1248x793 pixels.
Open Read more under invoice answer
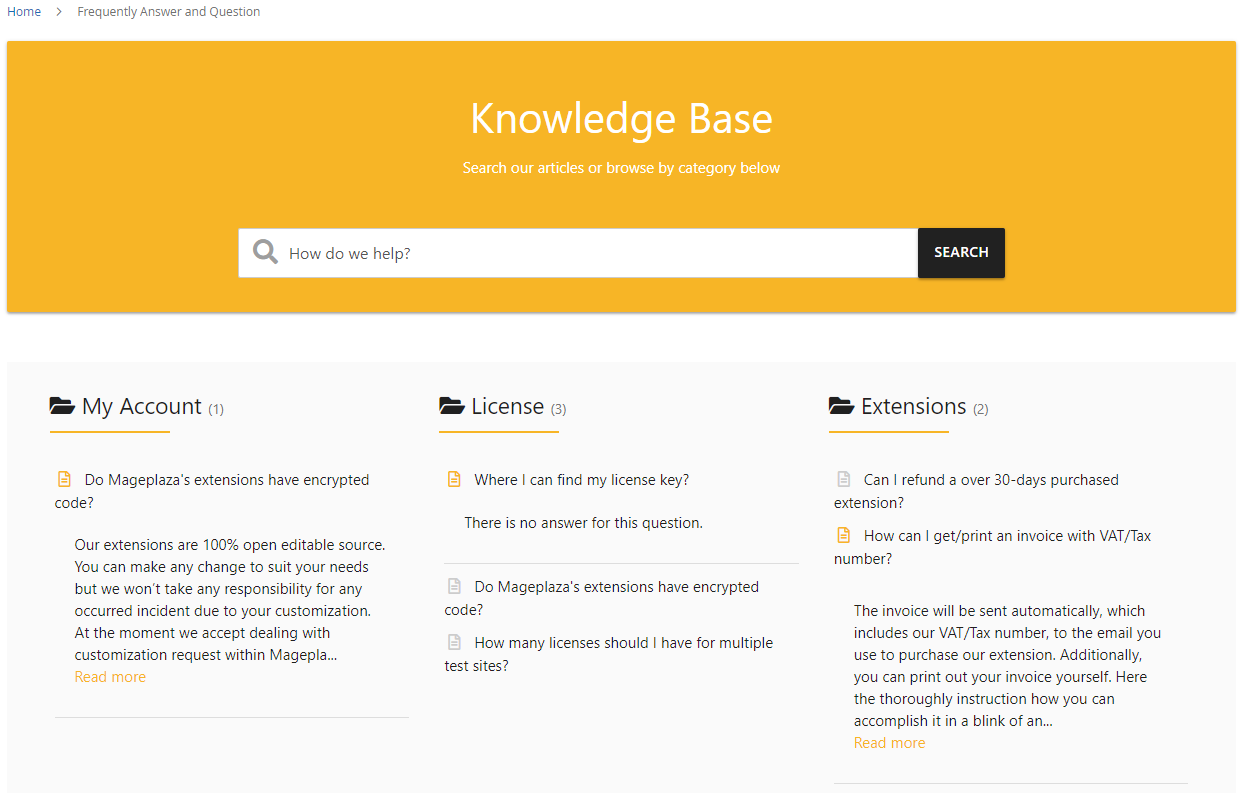(889, 743)
